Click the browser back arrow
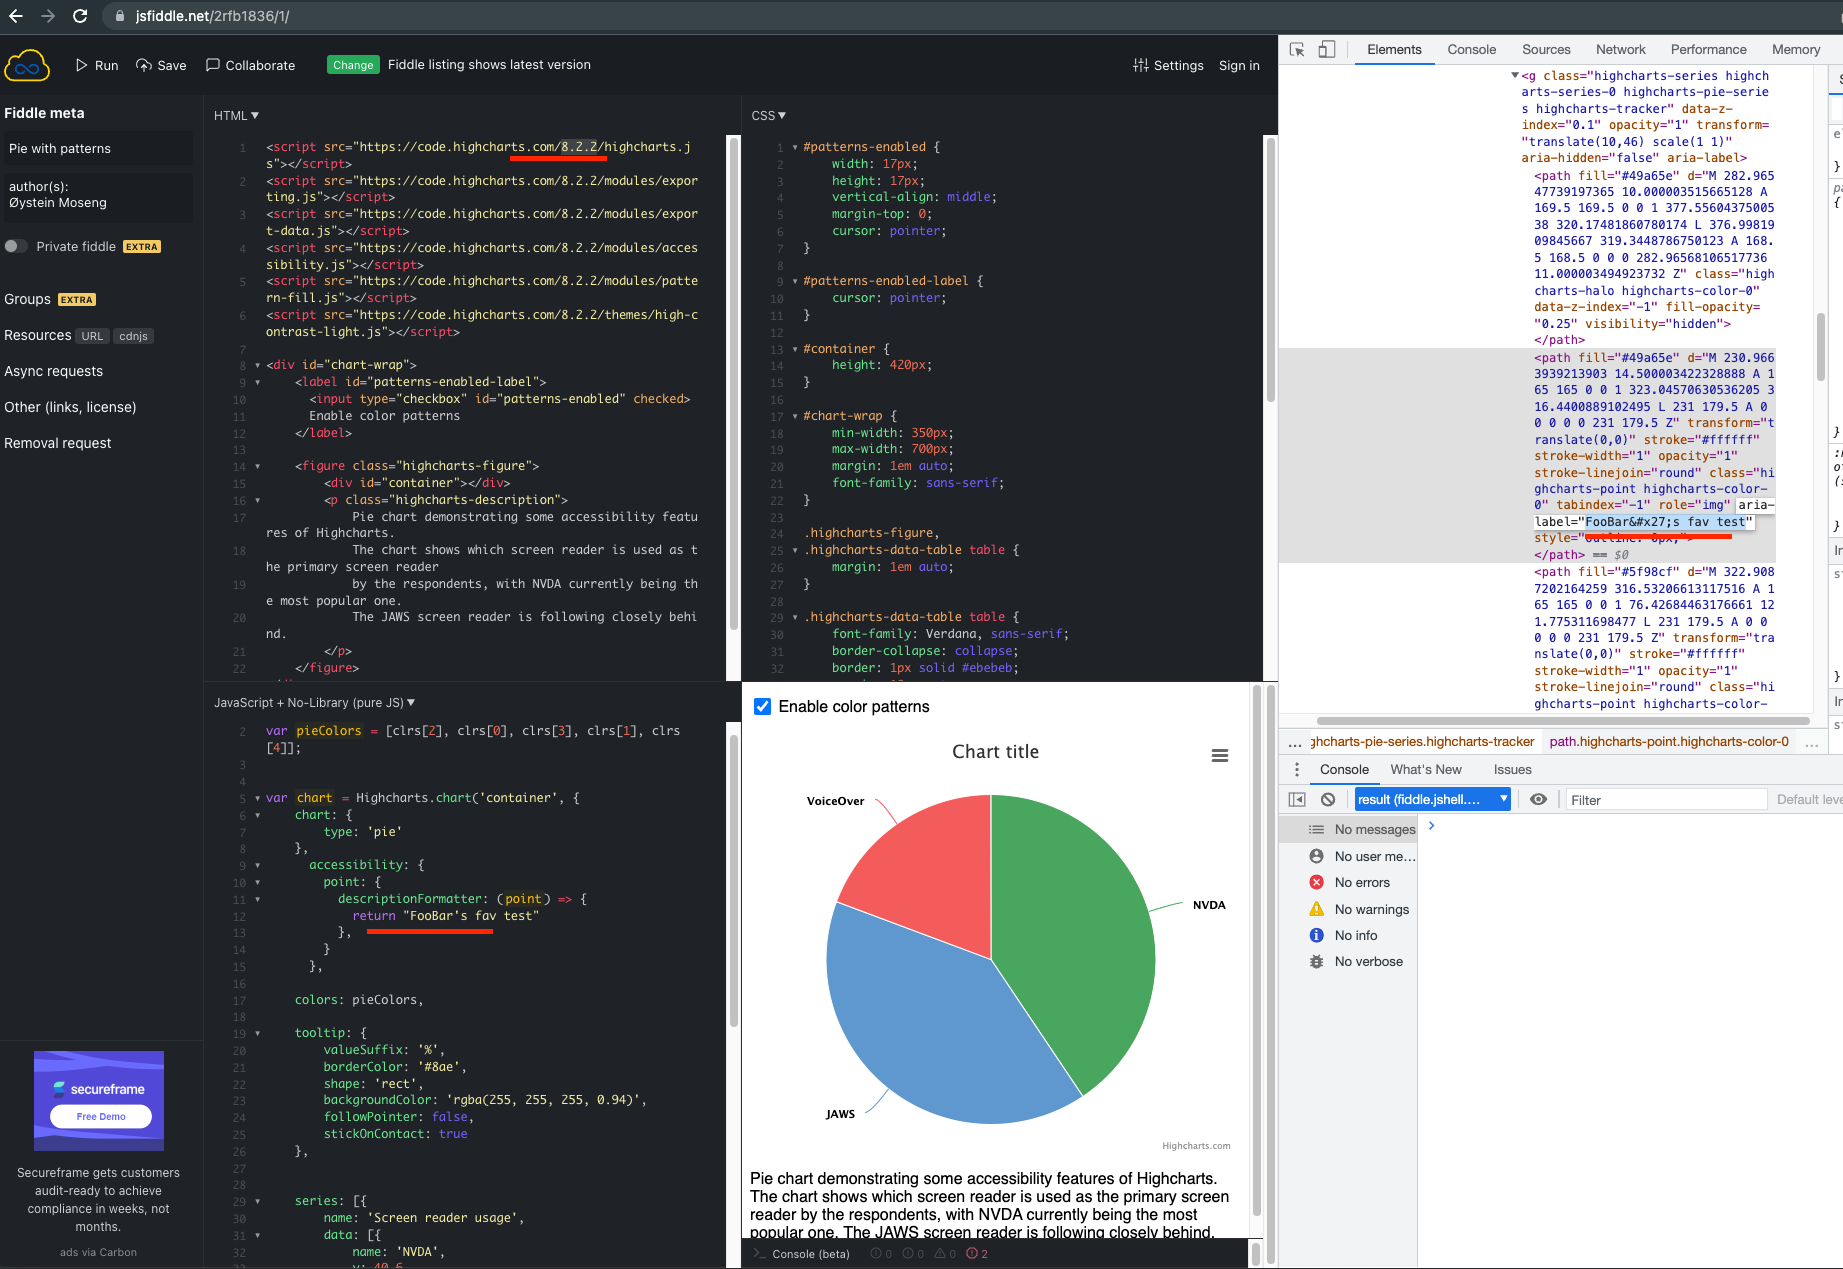This screenshot has width=1843, height=1269. (15, 16)
